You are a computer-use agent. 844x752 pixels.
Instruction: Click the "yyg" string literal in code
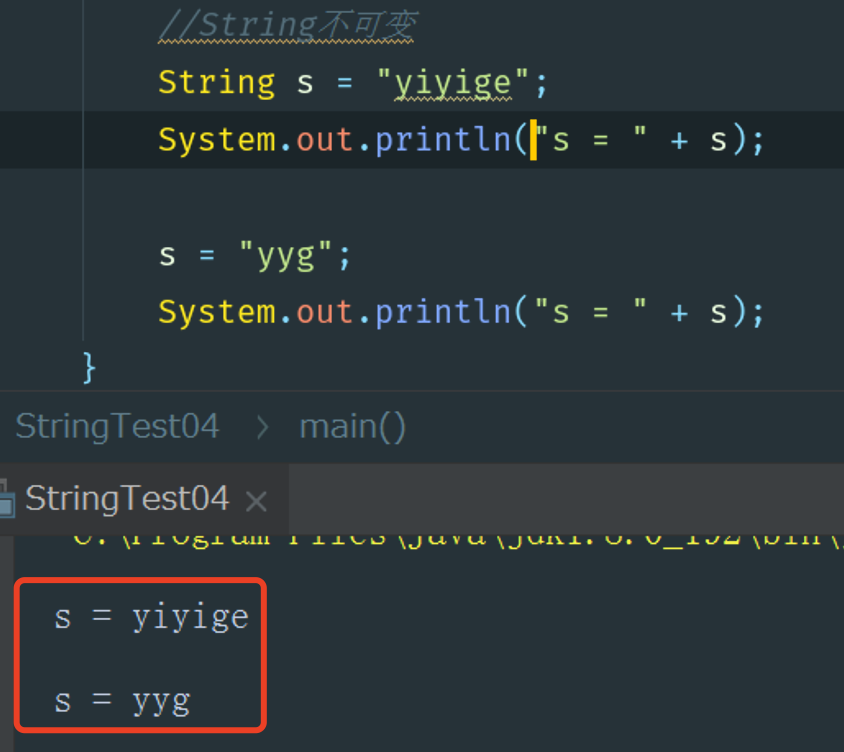[285, 255]
